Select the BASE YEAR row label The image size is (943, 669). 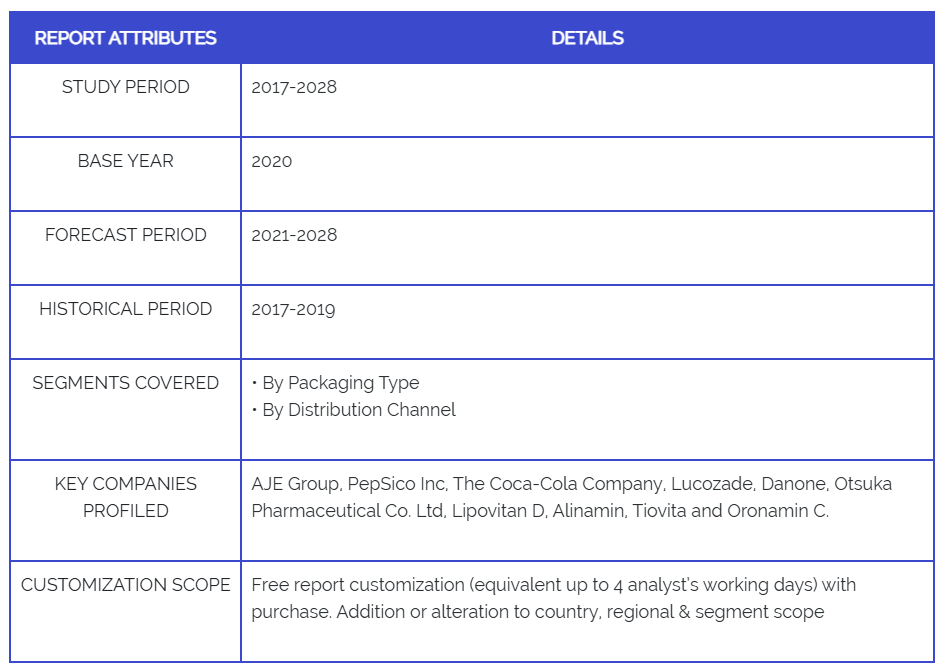pos(125,161)
